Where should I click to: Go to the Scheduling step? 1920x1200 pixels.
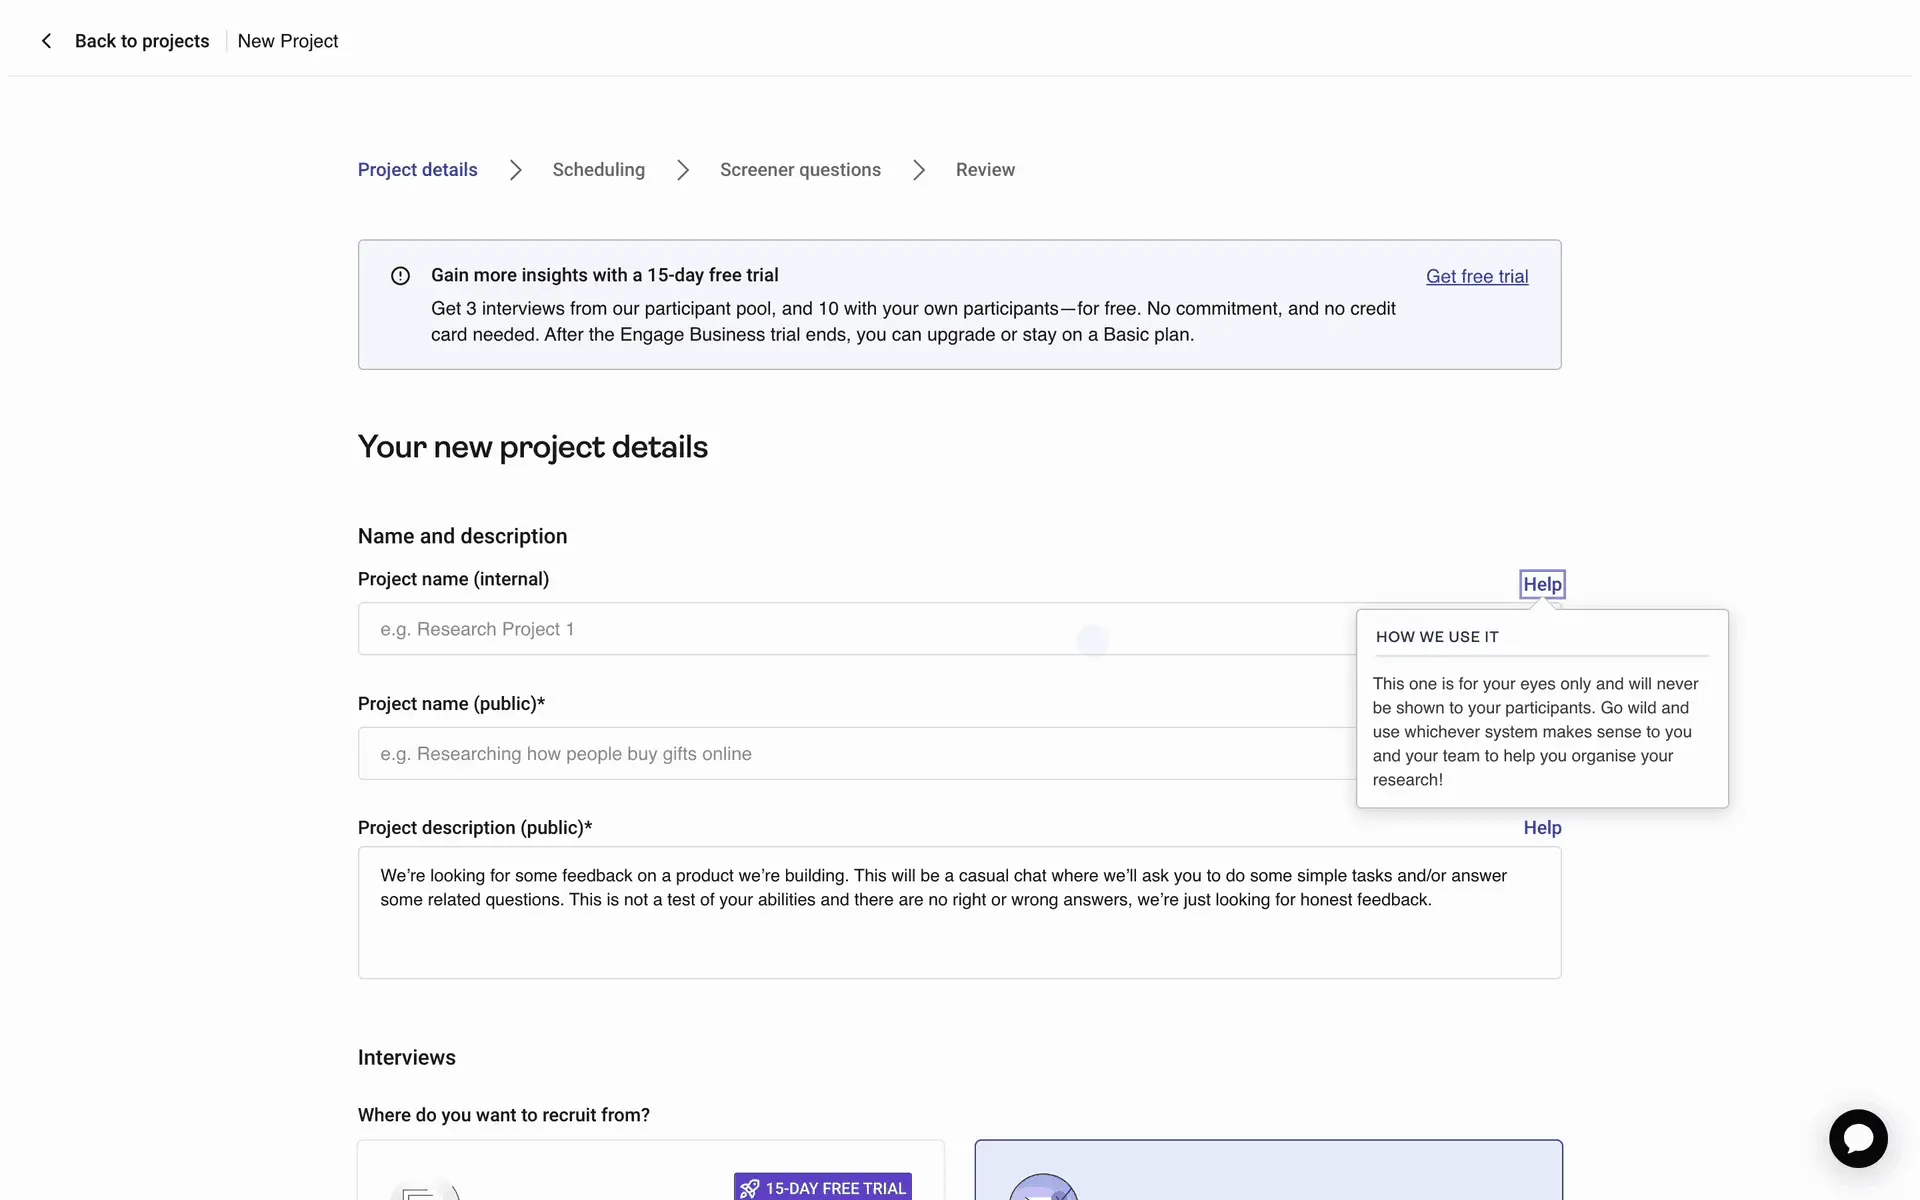pos(598,170)
